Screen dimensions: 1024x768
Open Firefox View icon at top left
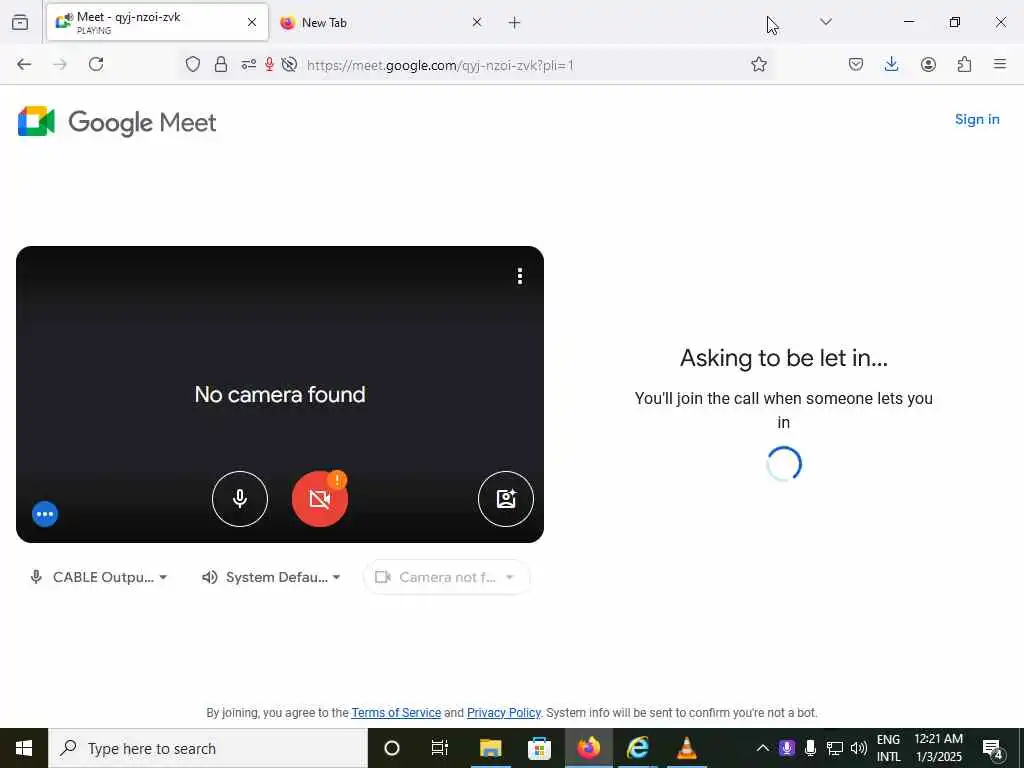(20, 23)
